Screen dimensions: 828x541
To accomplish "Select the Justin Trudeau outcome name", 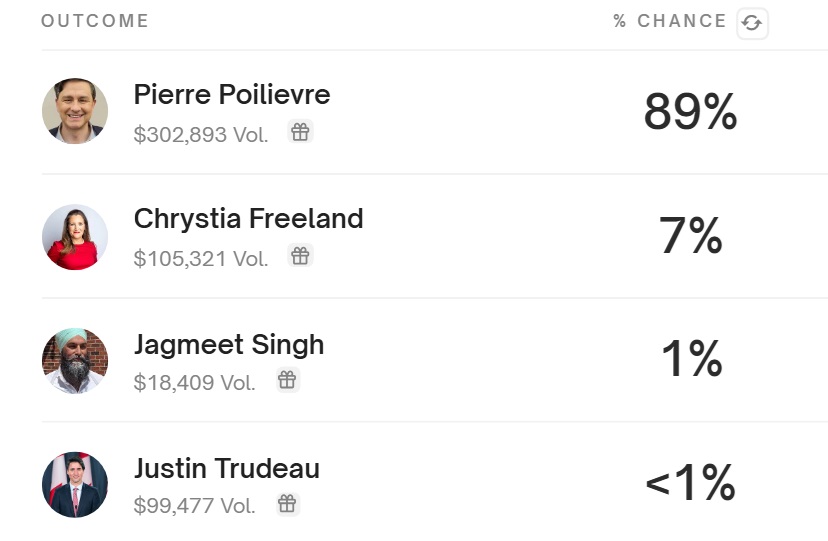I will click(x=227, y=468).
